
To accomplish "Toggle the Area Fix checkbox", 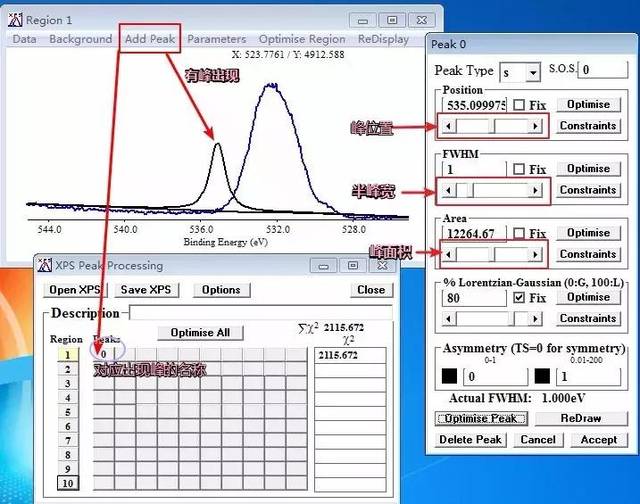I will point(519,233).
